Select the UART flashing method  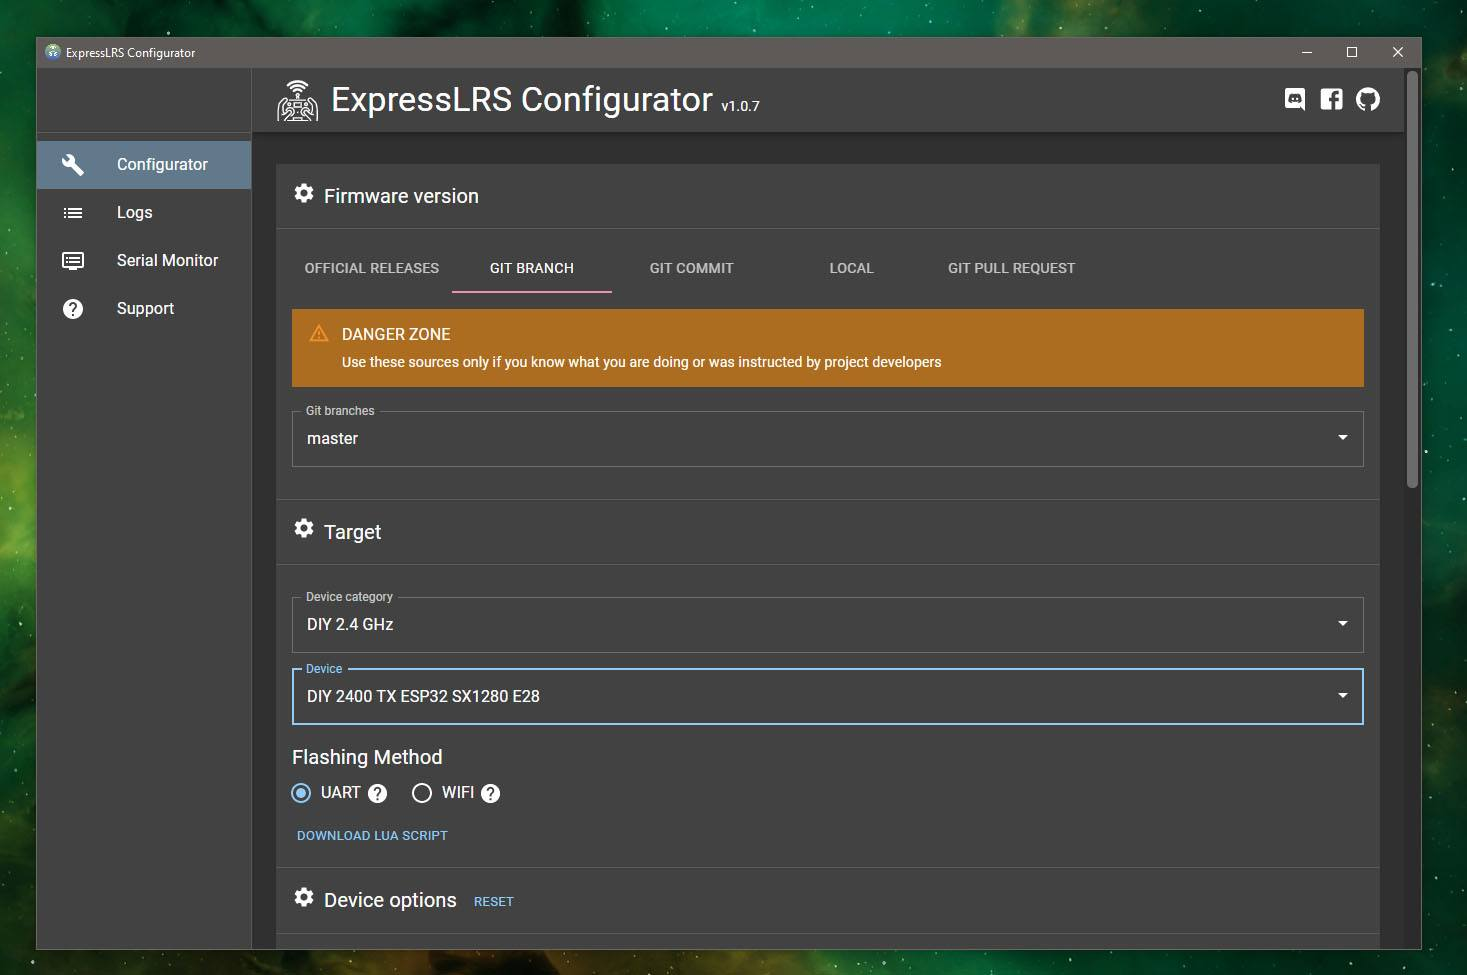301,793
